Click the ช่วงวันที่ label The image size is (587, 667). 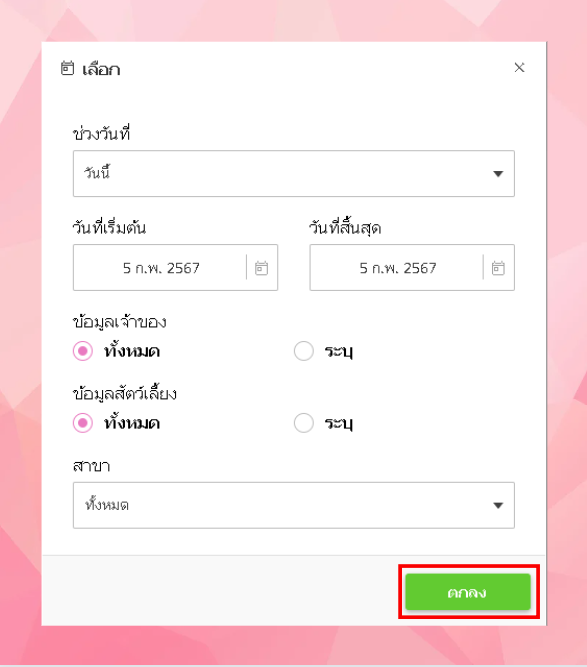101,133
